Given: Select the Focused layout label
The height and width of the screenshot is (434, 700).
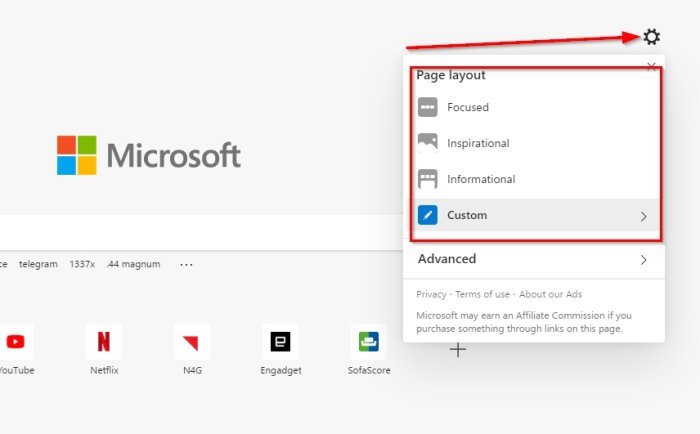Looking at the screenshot, I should tap(468, 107).
